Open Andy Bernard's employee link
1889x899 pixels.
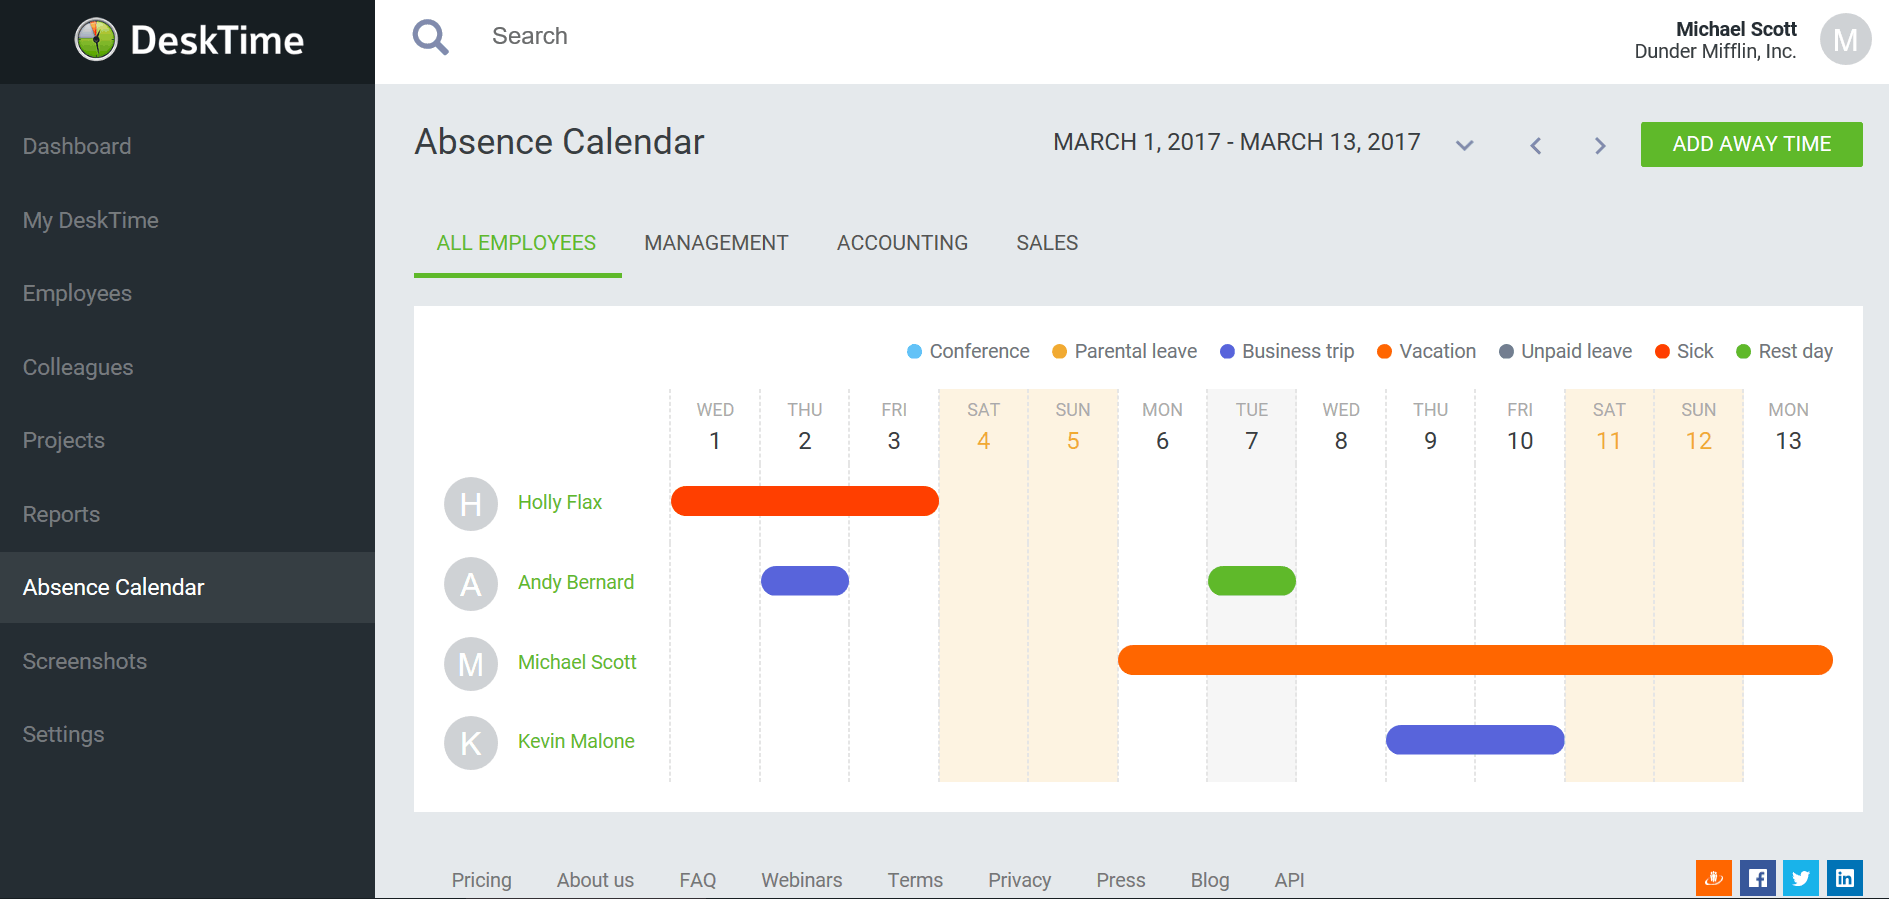[x=576, y=582]
